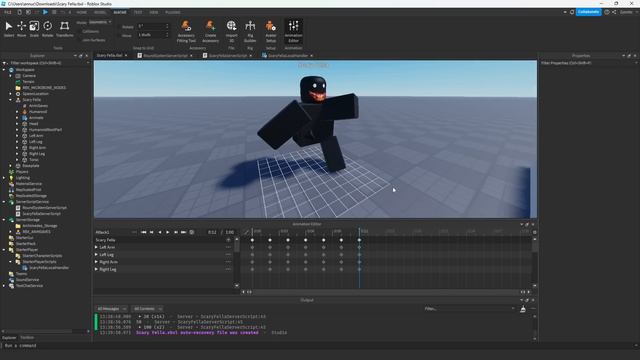Click the blue Play test button
The width and height of the screenshot is (640, 360).
click(45, 12)
